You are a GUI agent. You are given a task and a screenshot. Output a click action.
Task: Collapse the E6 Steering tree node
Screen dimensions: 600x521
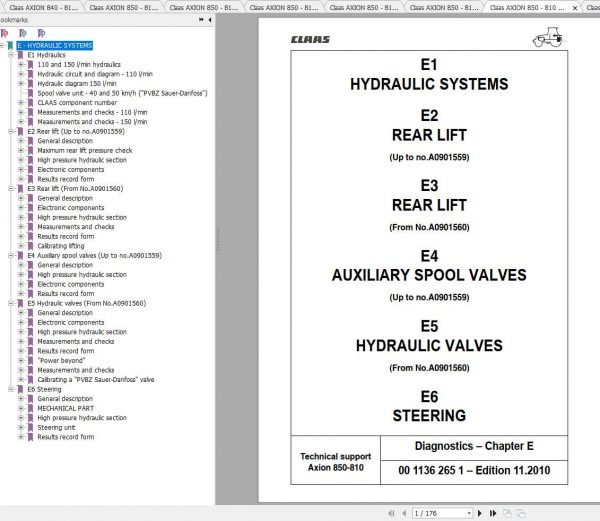pos(11,389)
